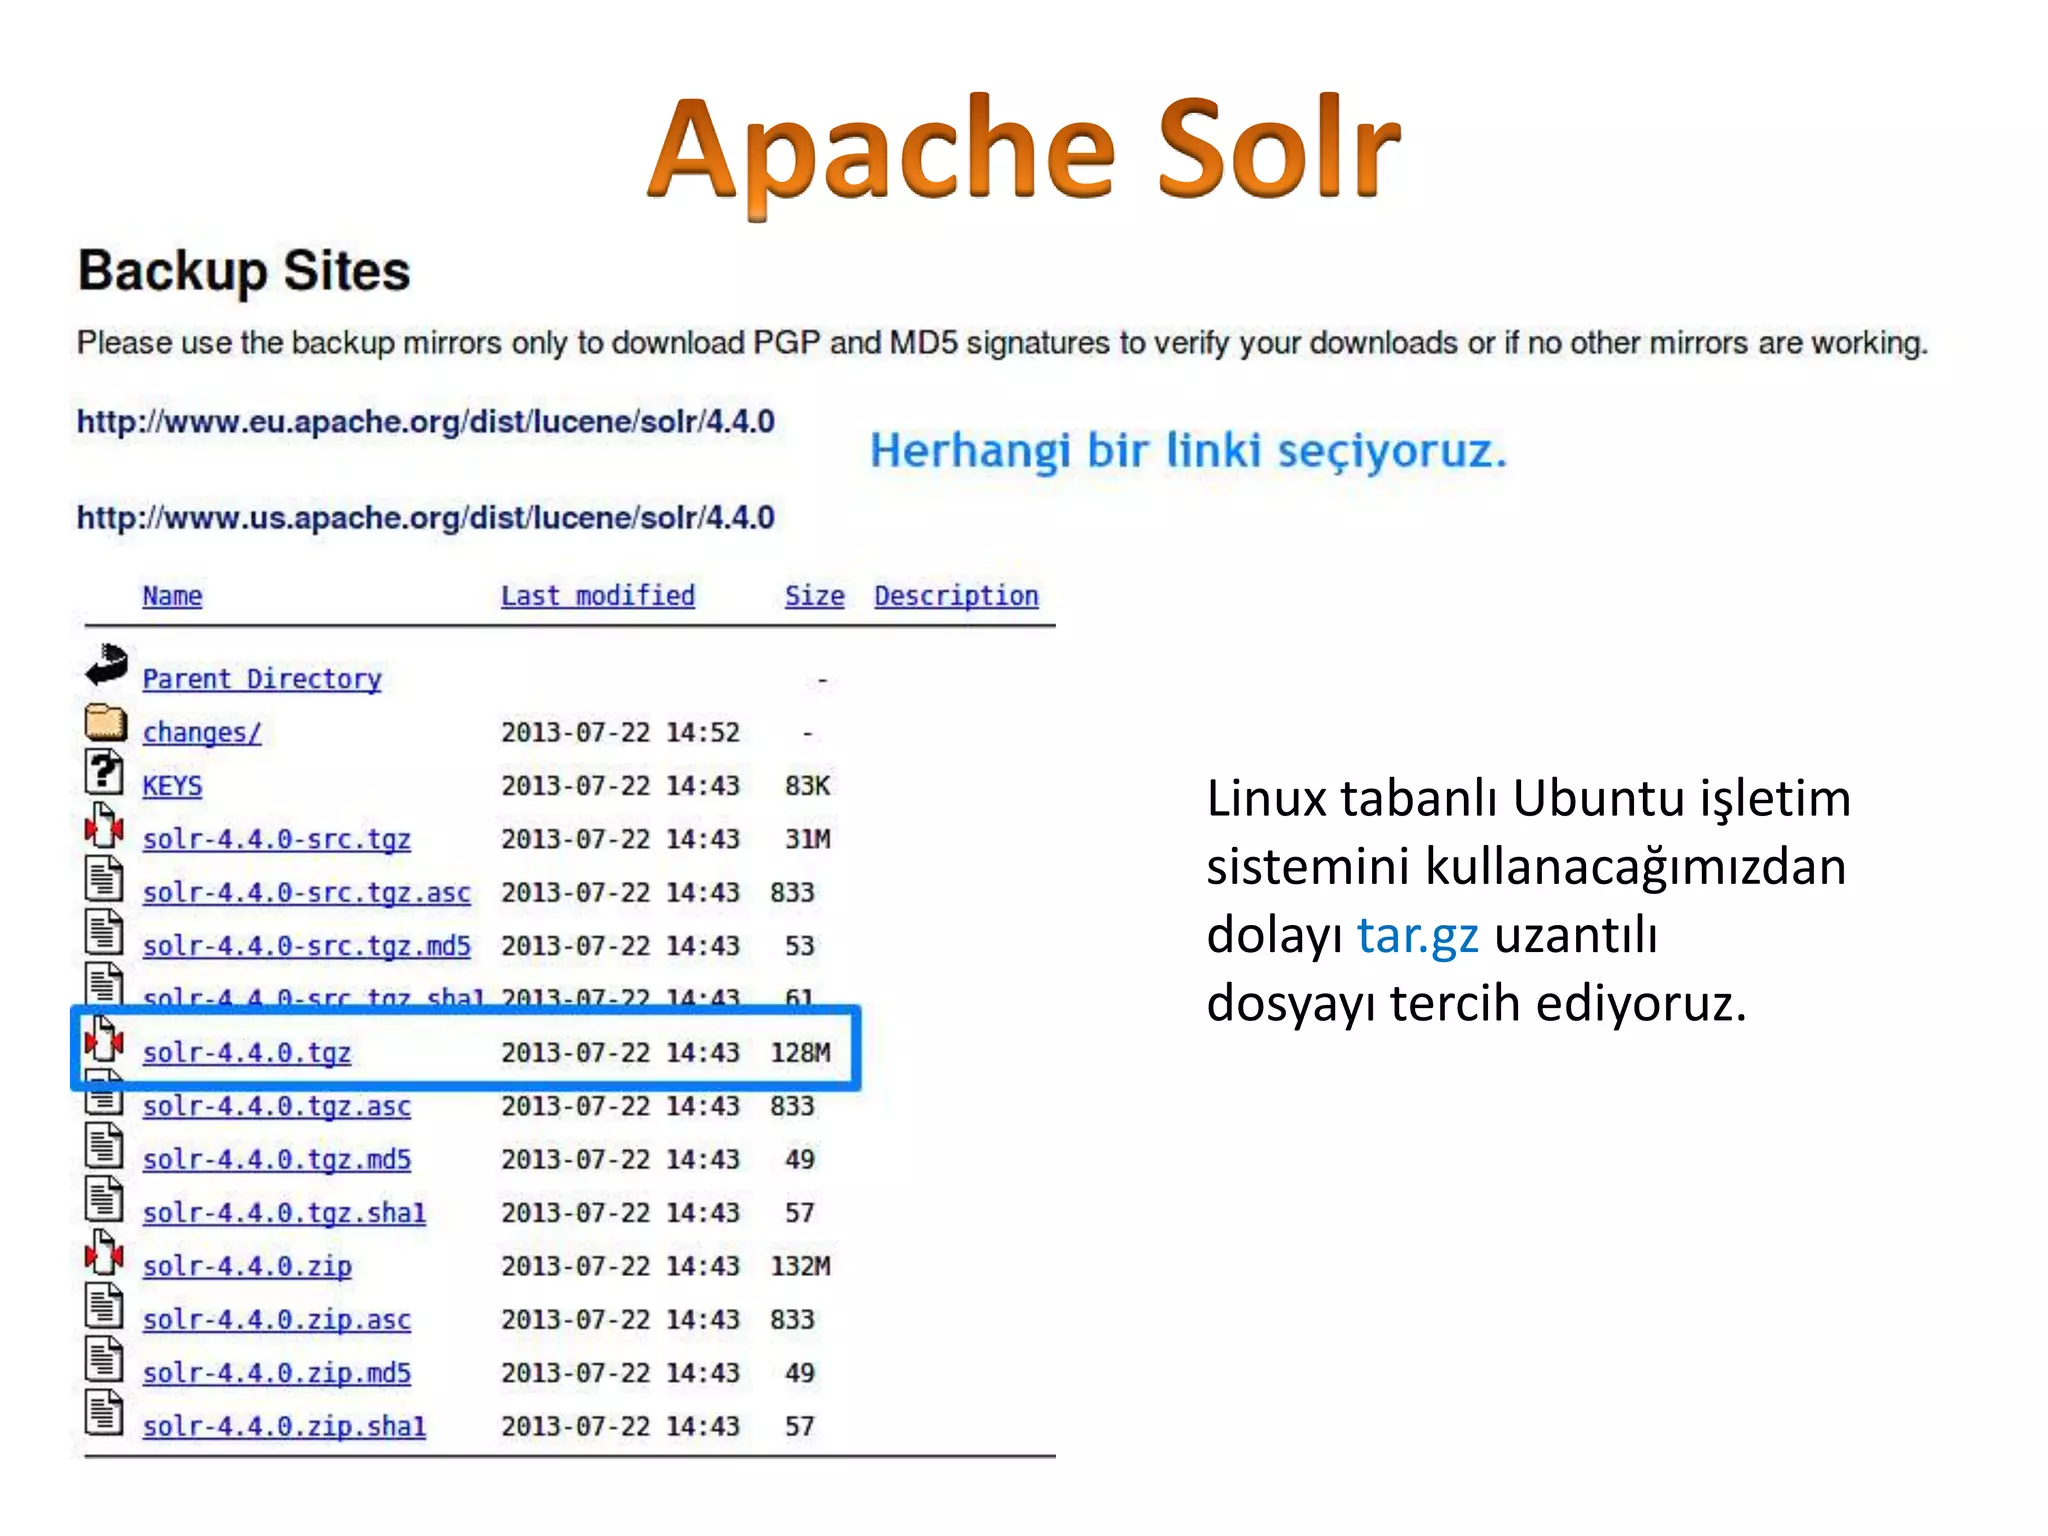Click the blue tar.gz text in the note
The image size is (2048, 1536).
click(x=1417, y=936)
